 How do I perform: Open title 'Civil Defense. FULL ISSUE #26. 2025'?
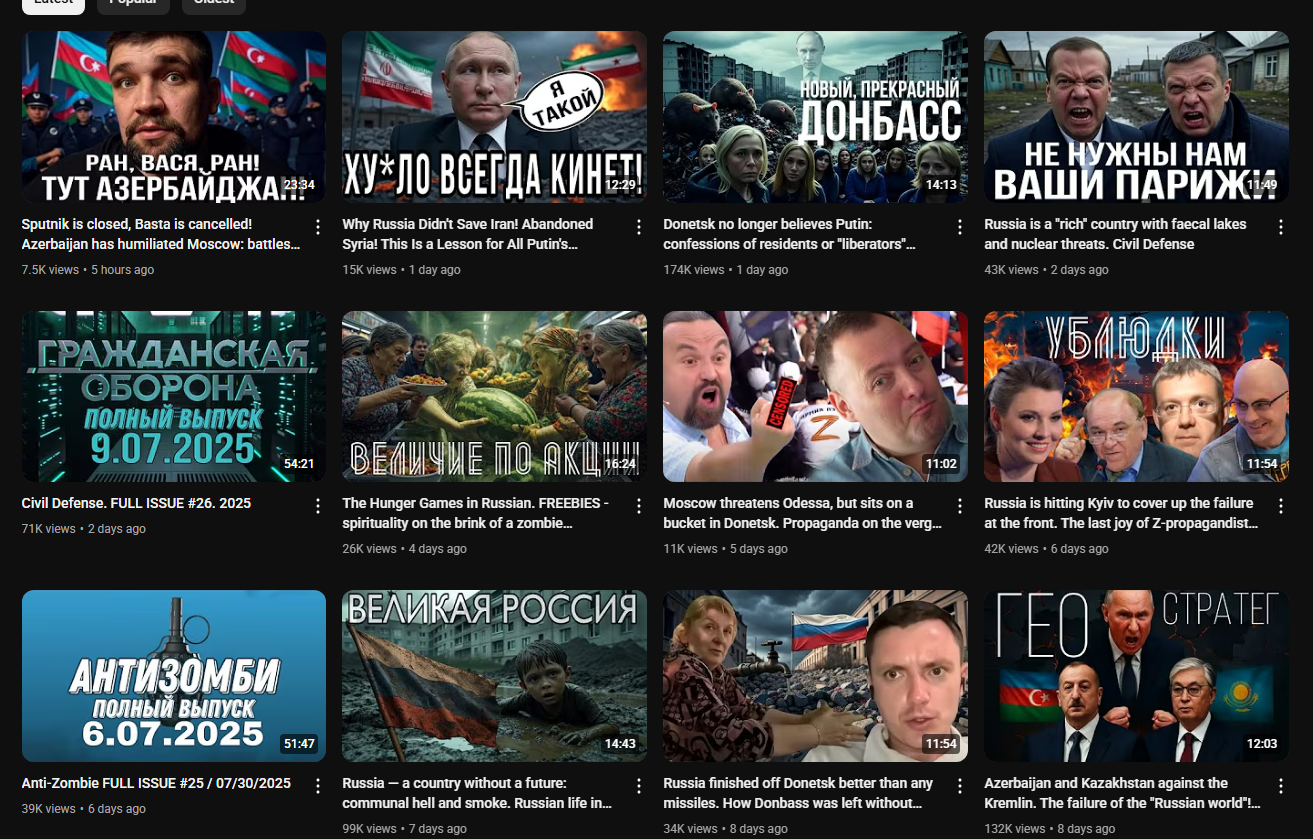[136, 503]
